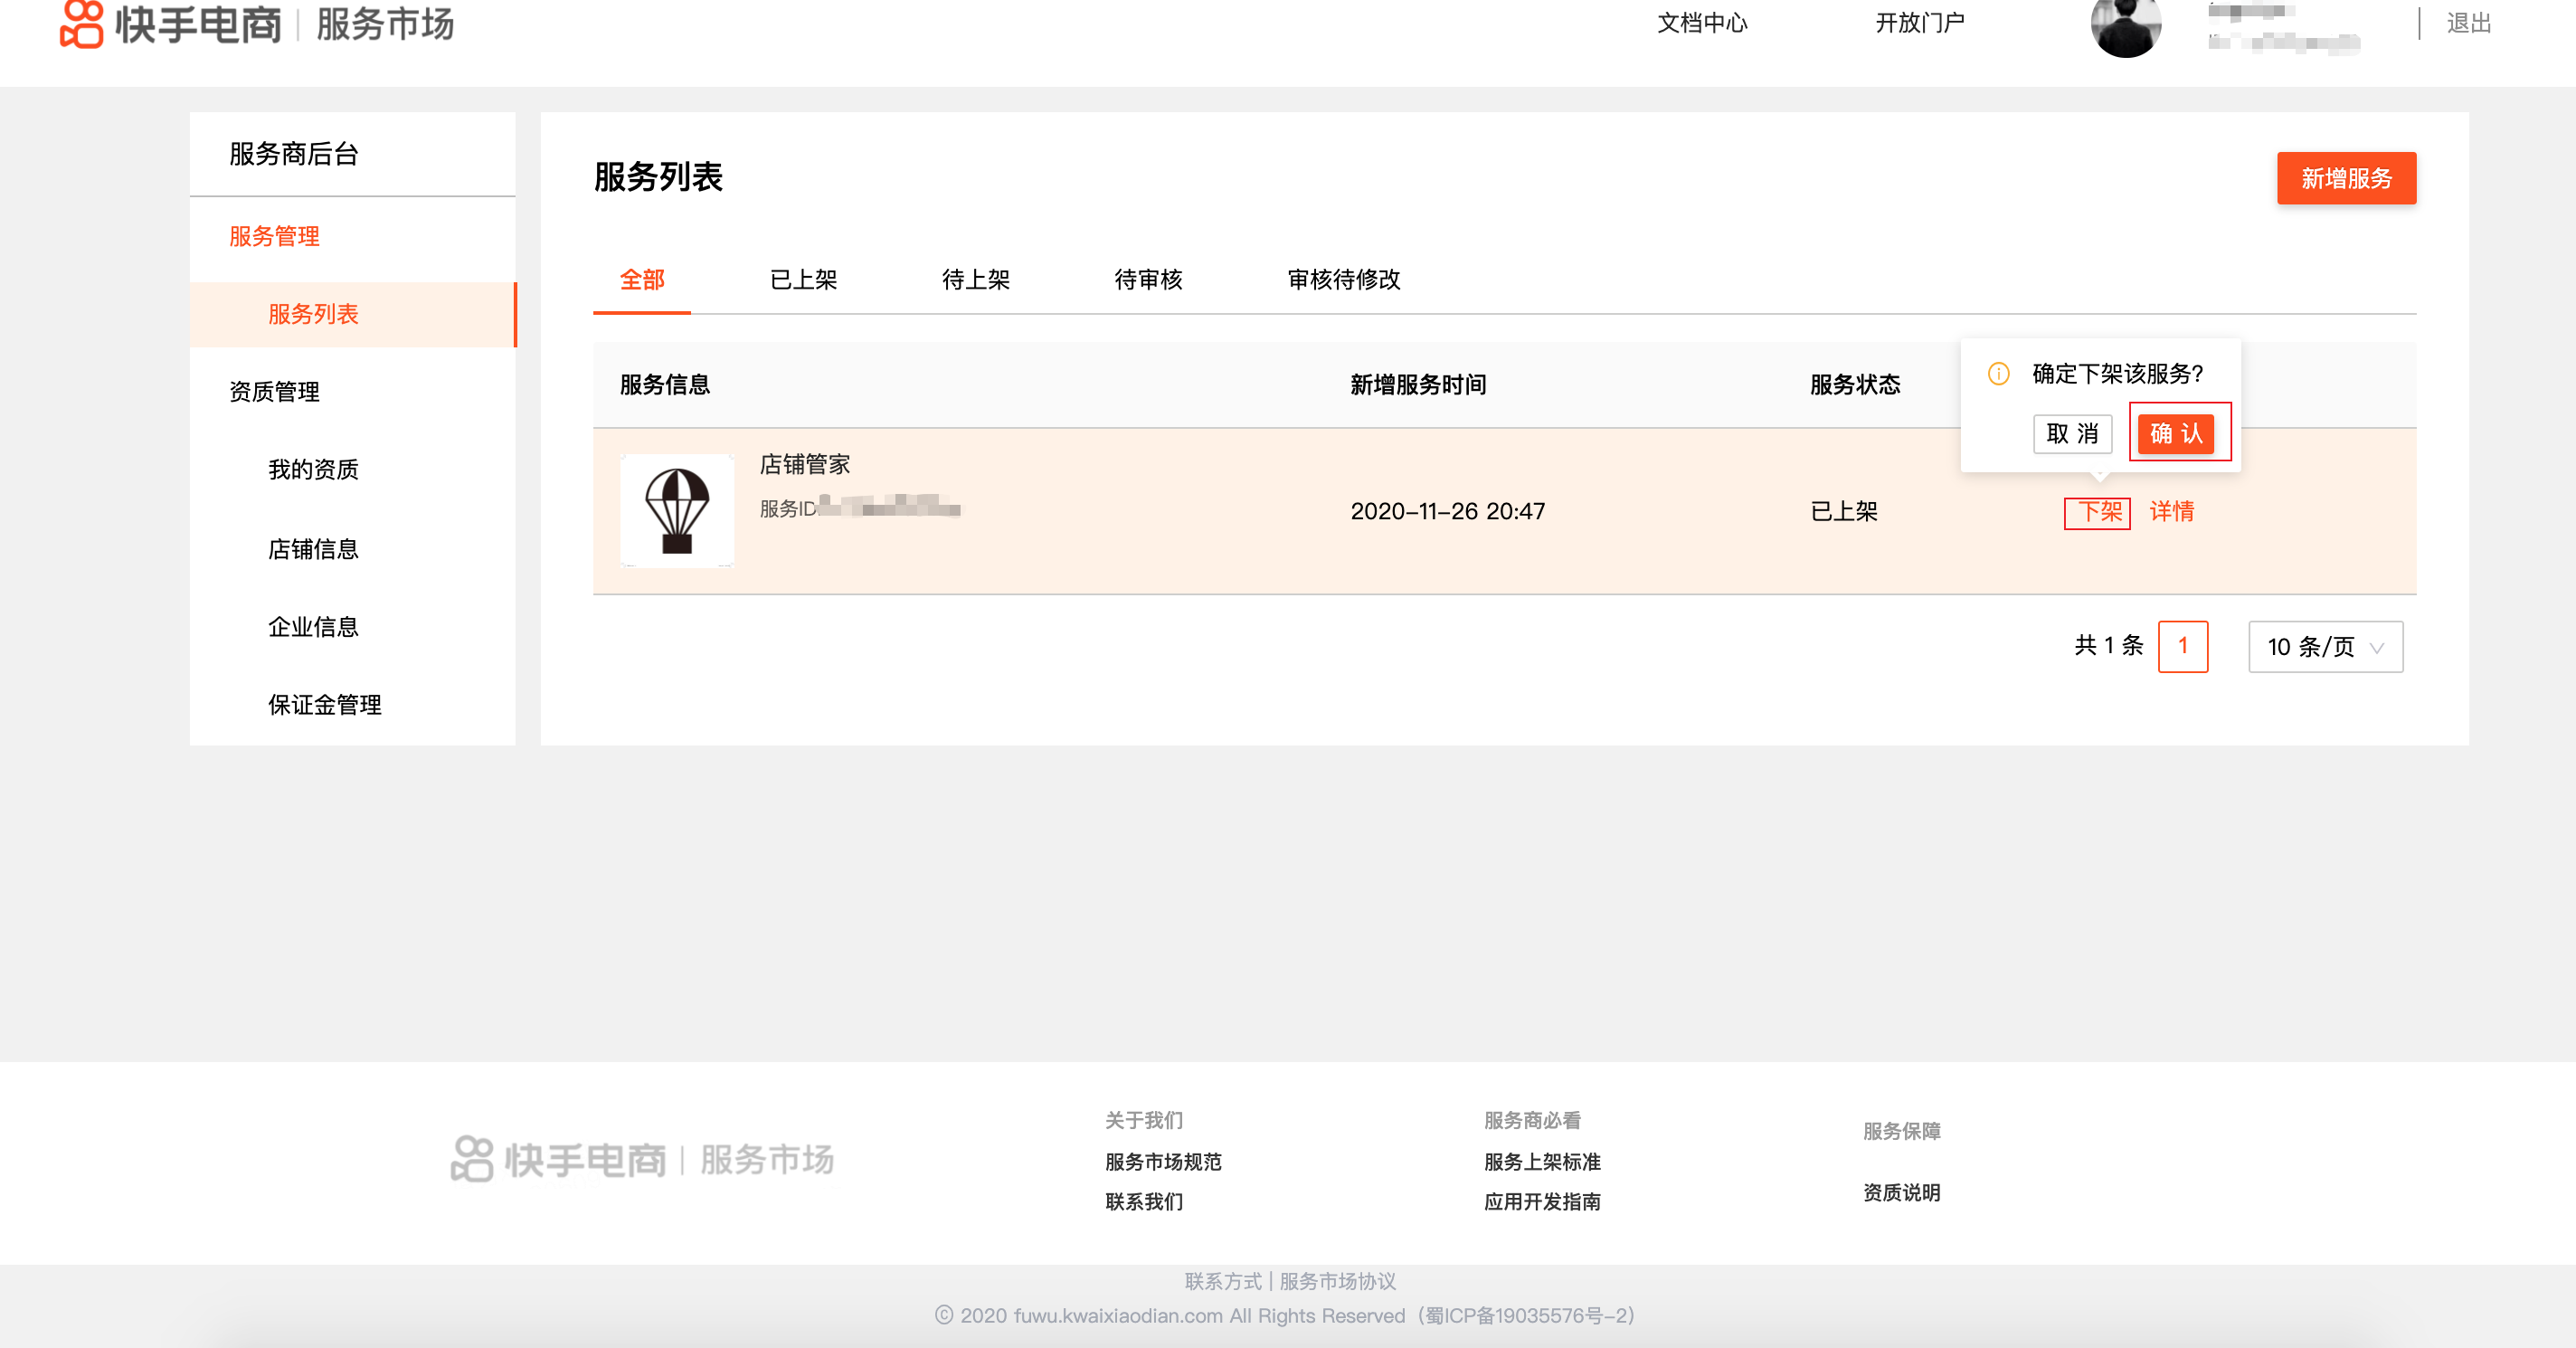The image size is (2576, 1348).
Task: Switch to the 已上架 tab
Action: pos(804,280)
